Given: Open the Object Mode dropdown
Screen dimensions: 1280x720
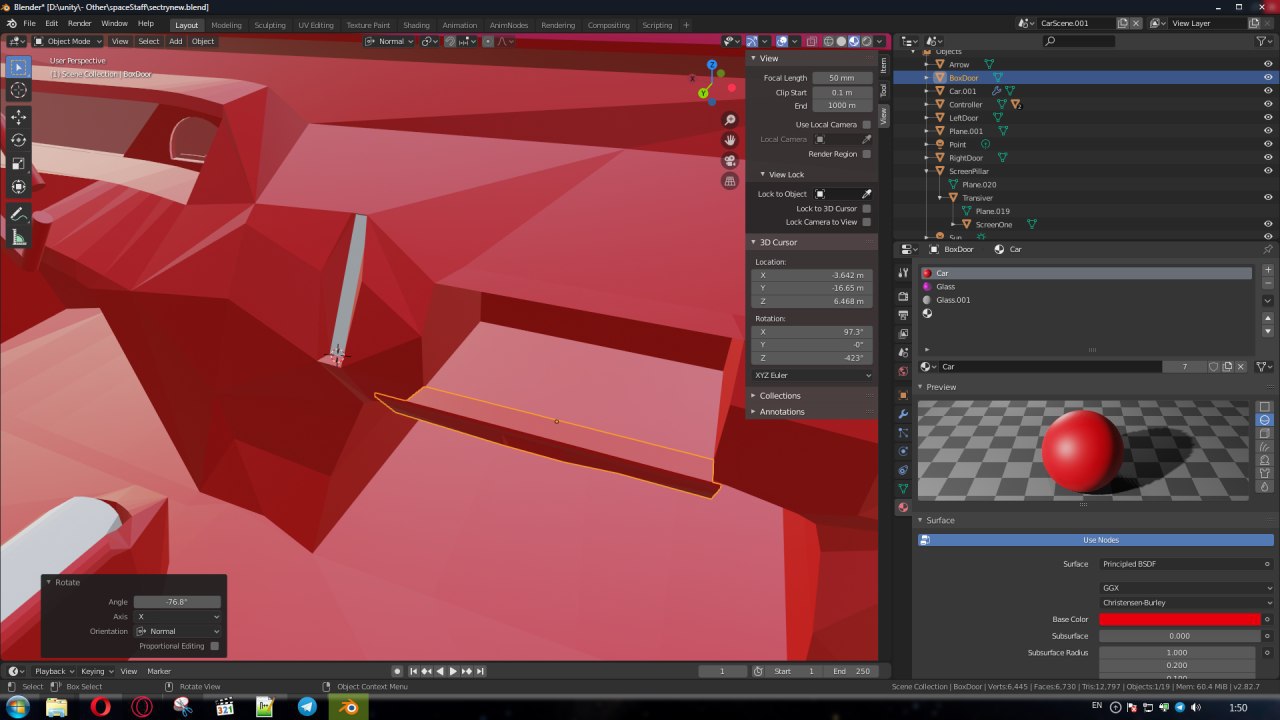Looking at the screenshot, I should [67, 41].
